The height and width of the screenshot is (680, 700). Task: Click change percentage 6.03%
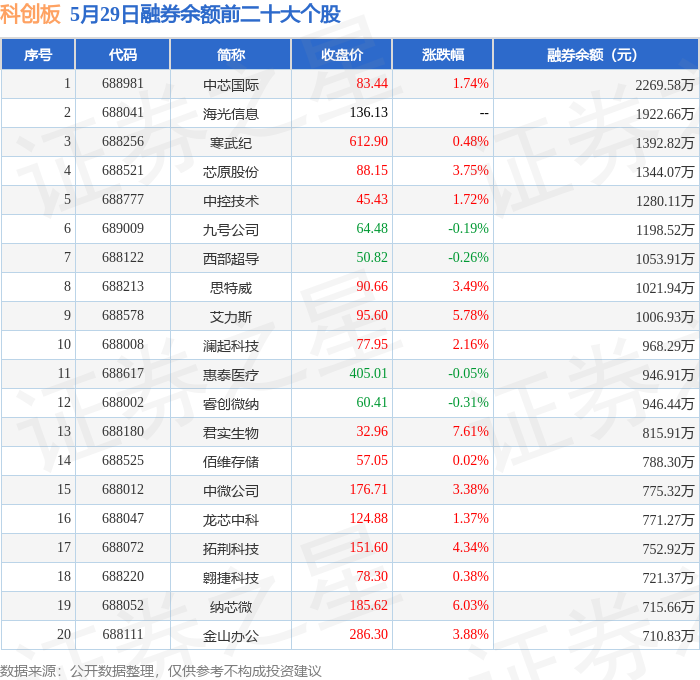(x=471, y=606)
